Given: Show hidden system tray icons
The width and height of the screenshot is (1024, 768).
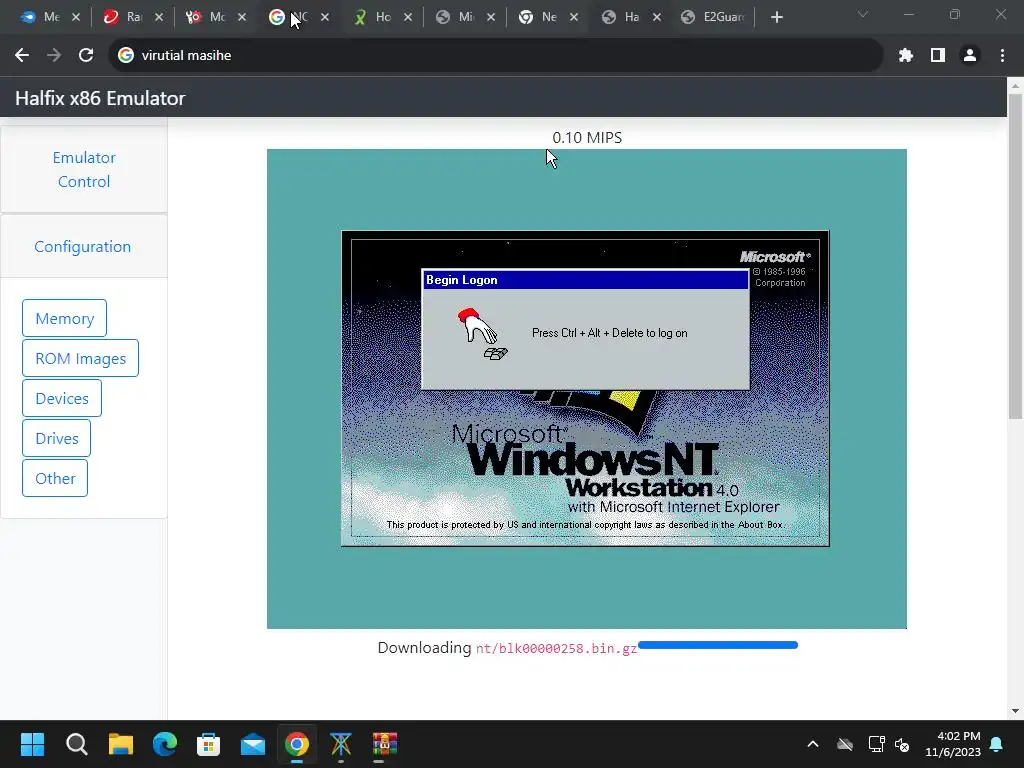Looking at the screenshot, I should pos(813,744).
